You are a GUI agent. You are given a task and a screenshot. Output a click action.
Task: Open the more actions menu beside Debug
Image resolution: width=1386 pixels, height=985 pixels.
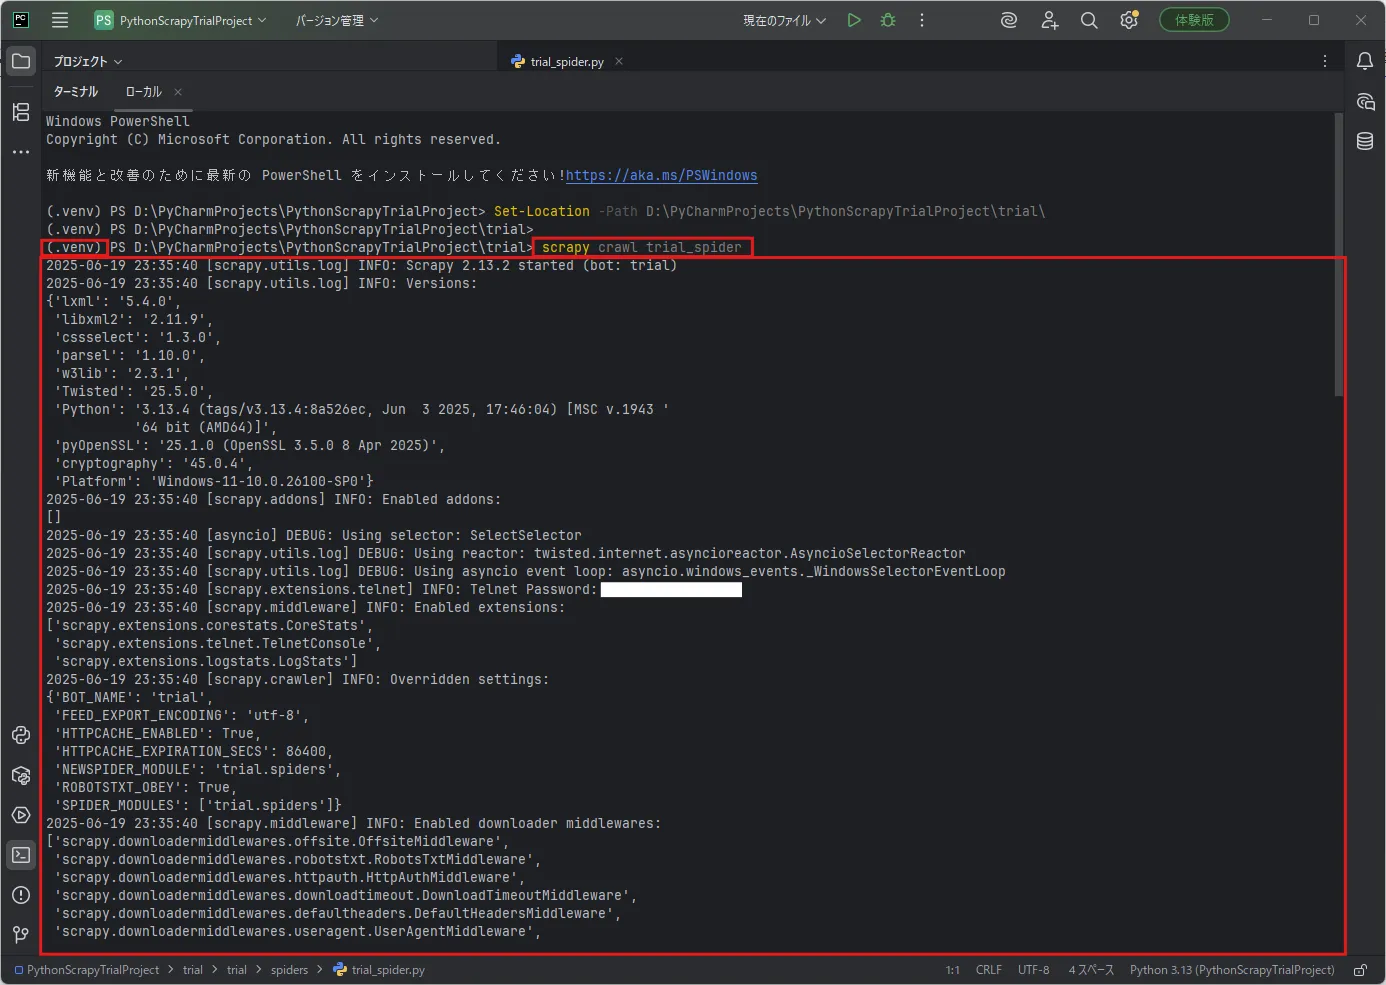[x=922, y=20]
